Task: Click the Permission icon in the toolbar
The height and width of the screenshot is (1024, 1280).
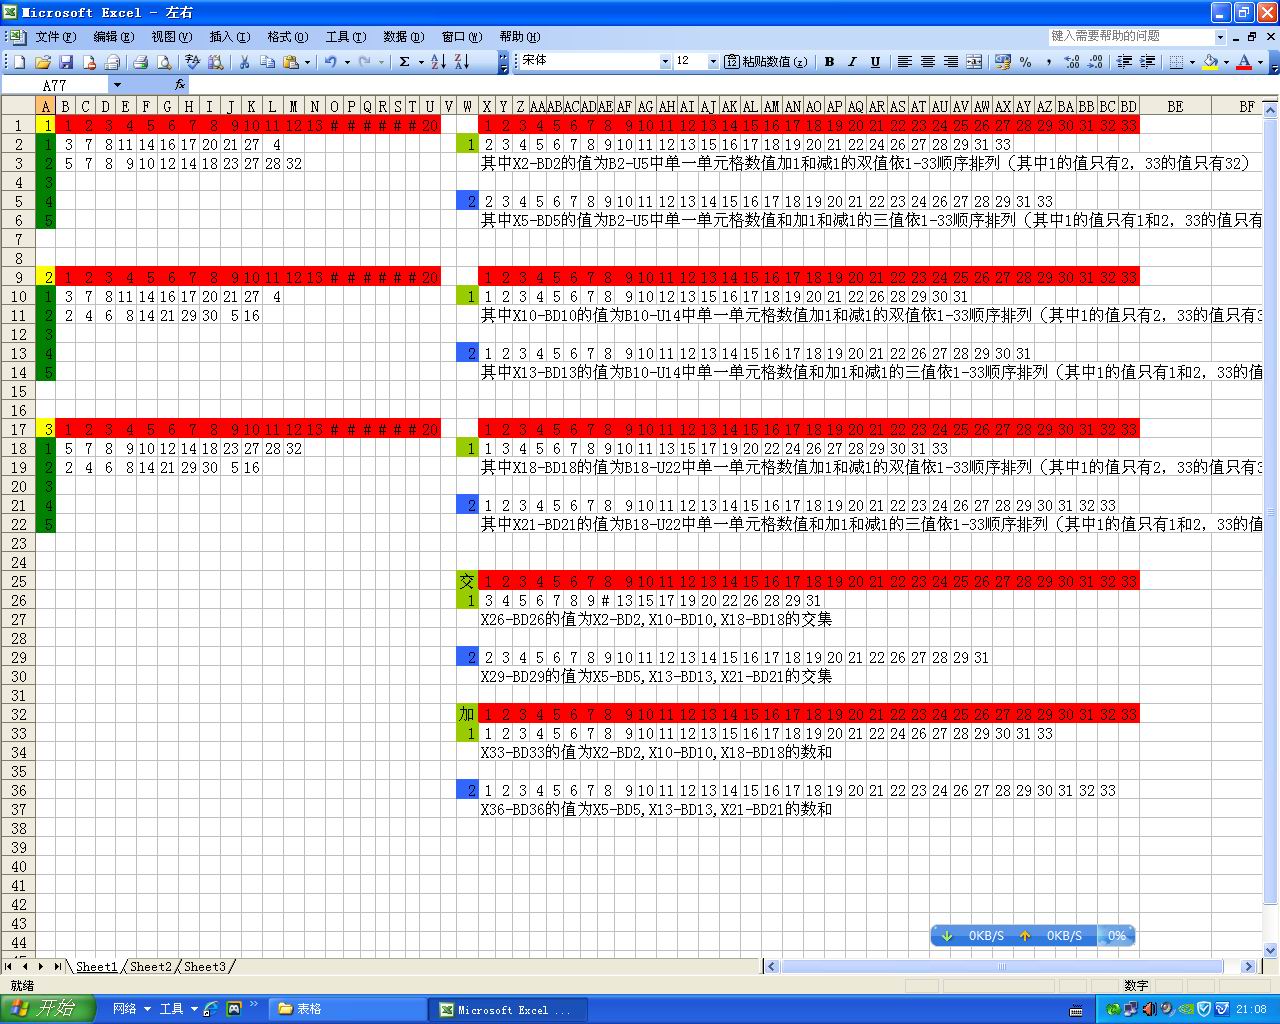Action: tap(89, 62)
